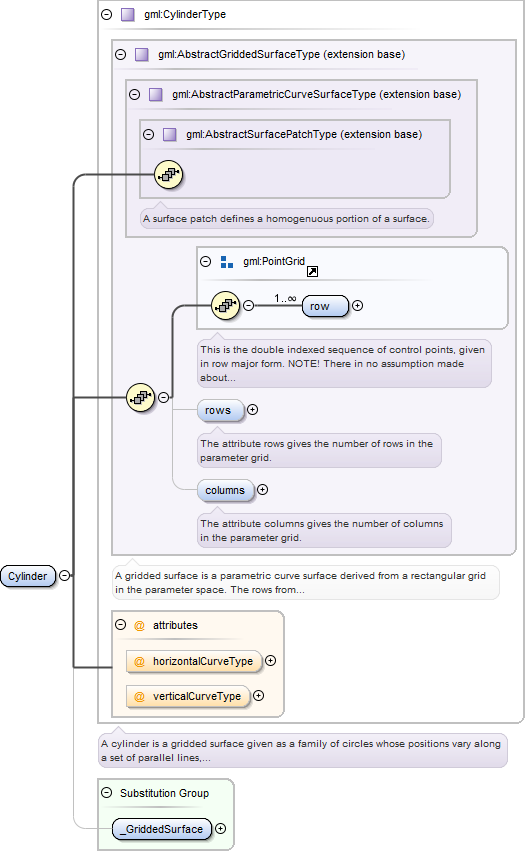Image resolution: width=526 pixels, height=852 pixels.
Task: Select the _GriddedSurface element
Action: tap(162, 829)
